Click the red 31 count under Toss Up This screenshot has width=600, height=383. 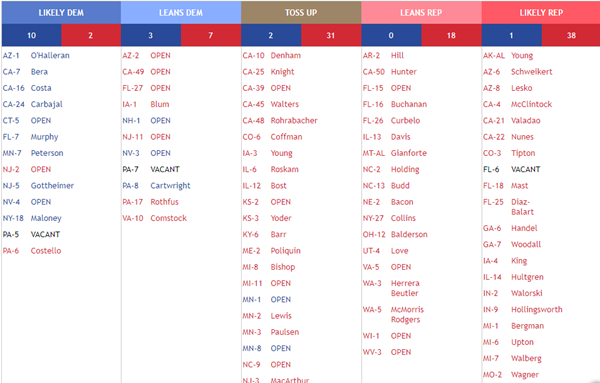tap(331, 35)
